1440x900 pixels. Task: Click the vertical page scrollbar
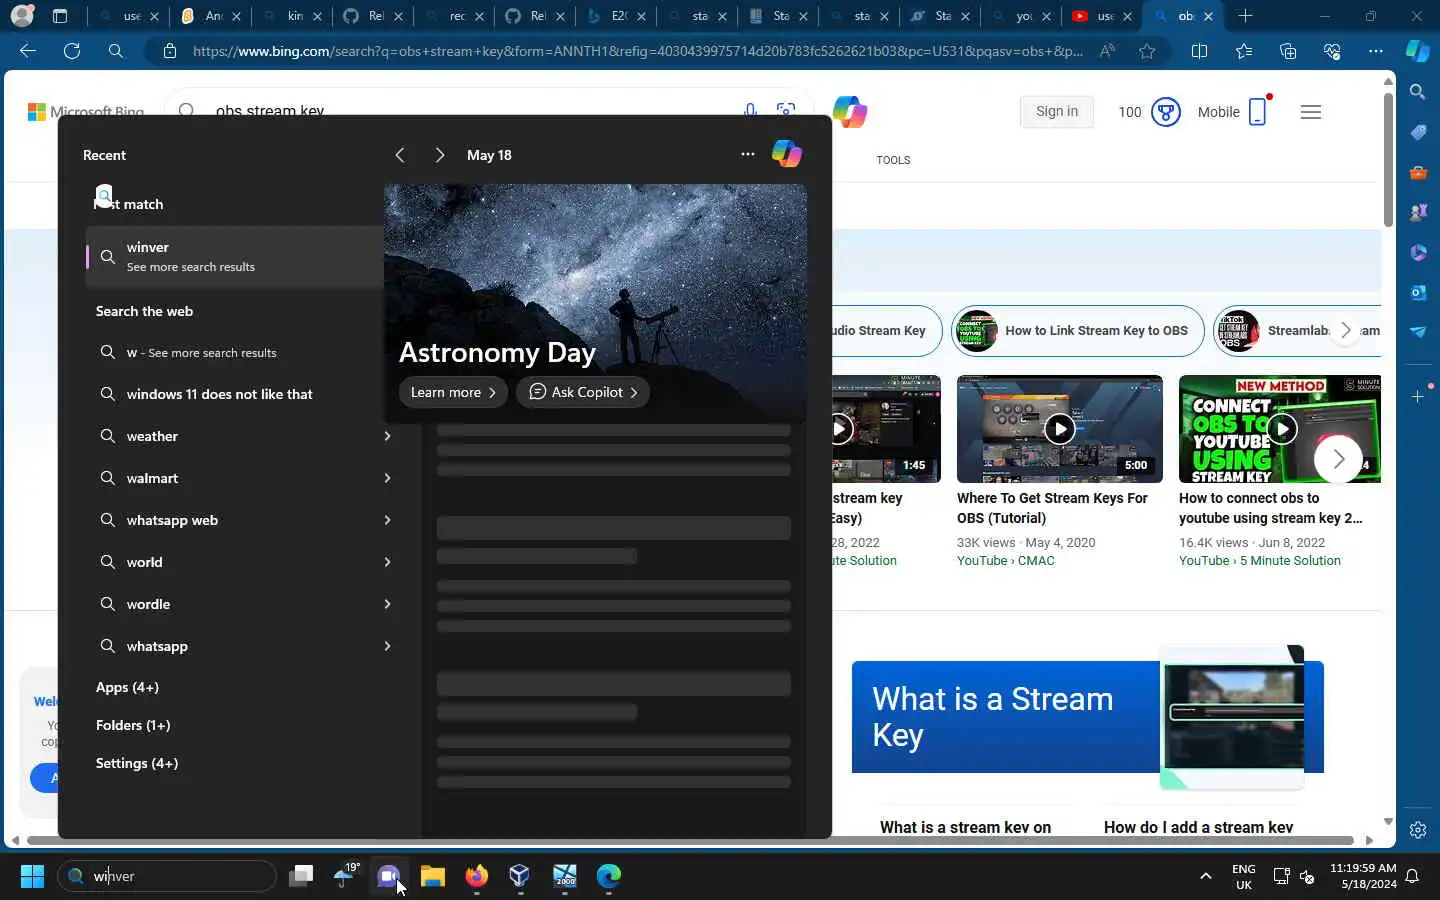[x=1388, y=160]
